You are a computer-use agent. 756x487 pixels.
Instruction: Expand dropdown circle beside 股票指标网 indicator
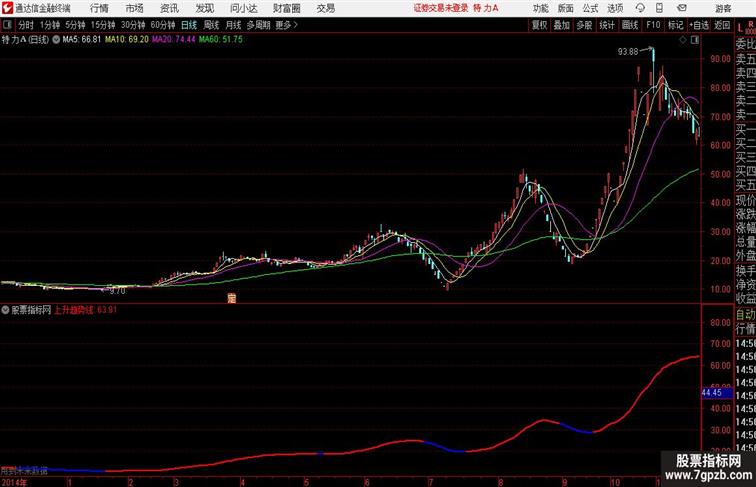coord(5,310)
